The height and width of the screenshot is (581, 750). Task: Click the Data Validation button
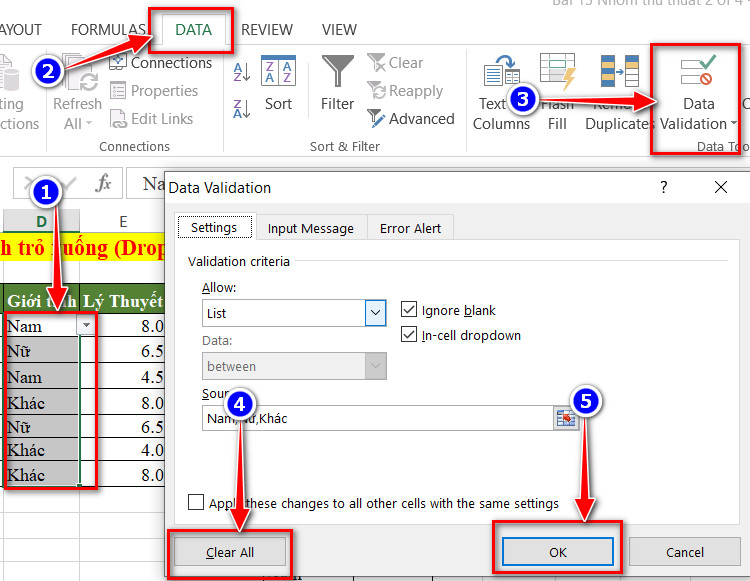(x=699, y=93)
